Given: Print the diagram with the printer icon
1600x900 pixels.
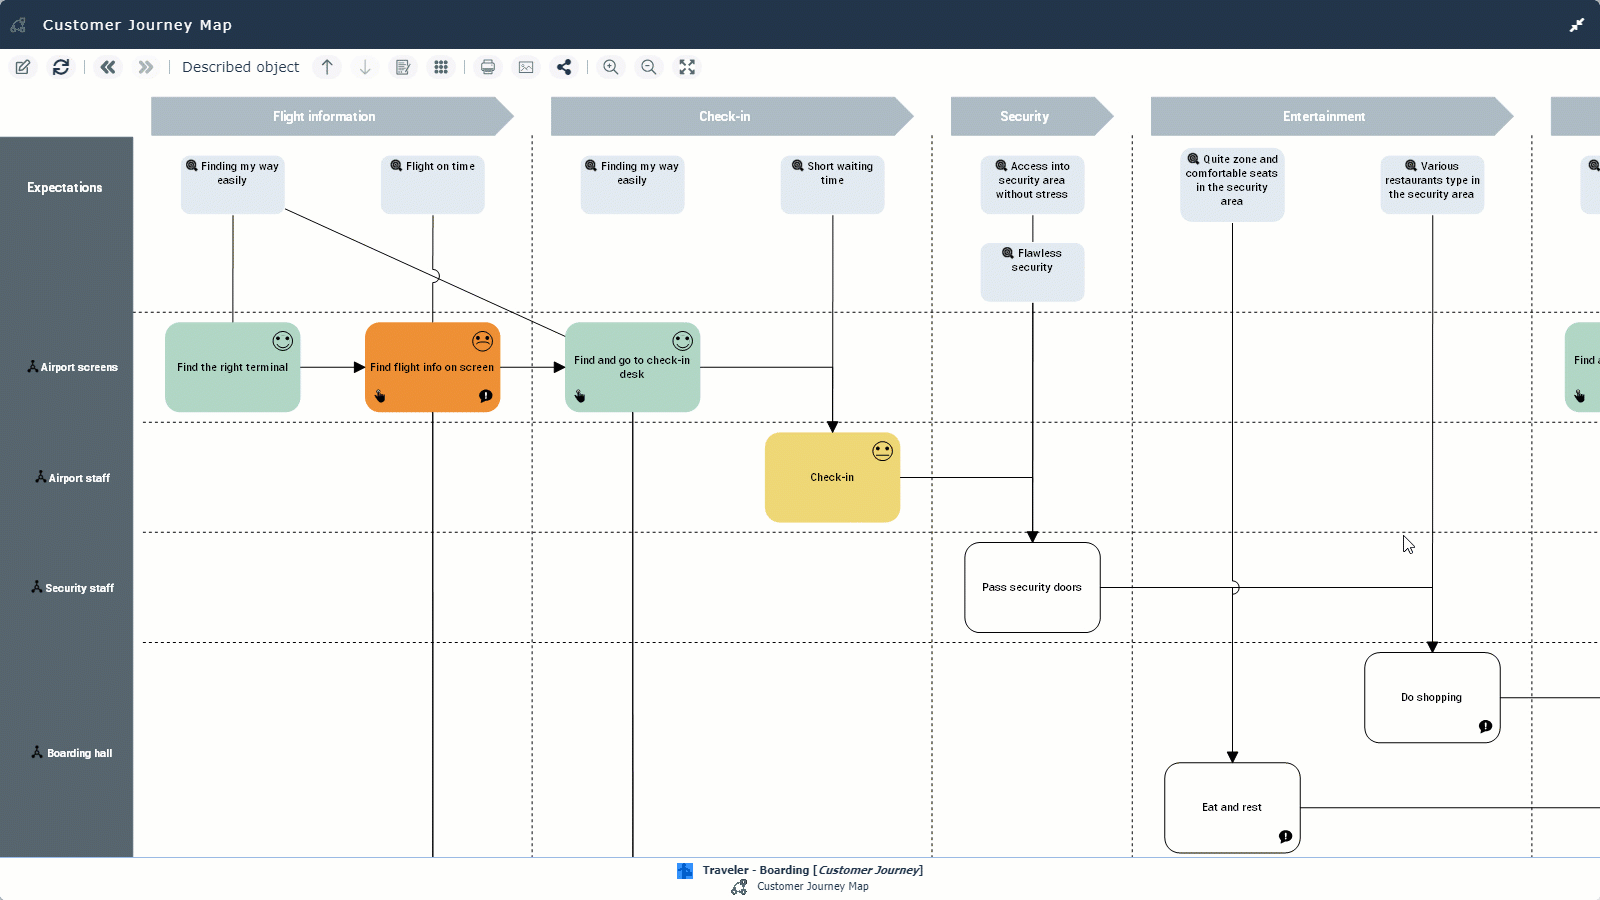Looking at the screenshot, I should pyautogui.click(x=488, y=67).
